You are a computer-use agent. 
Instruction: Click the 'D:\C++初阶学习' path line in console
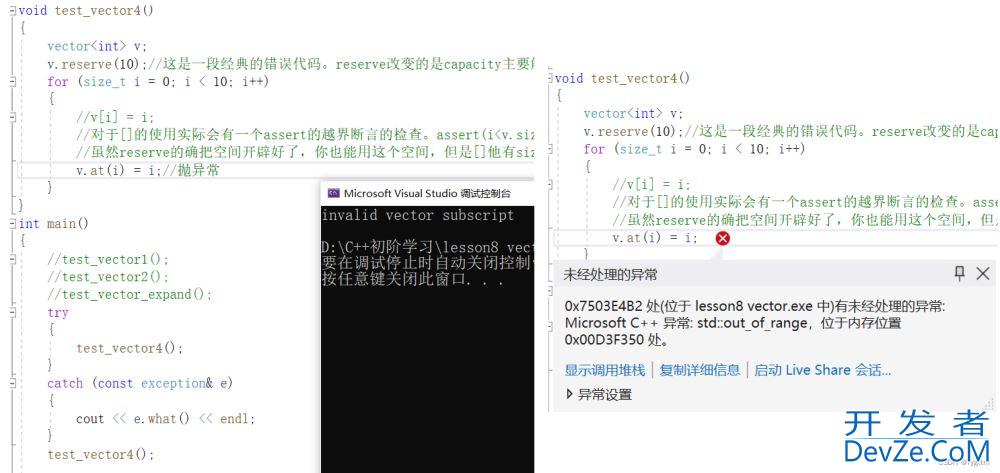pyautogui.click(x=427, y=247)
